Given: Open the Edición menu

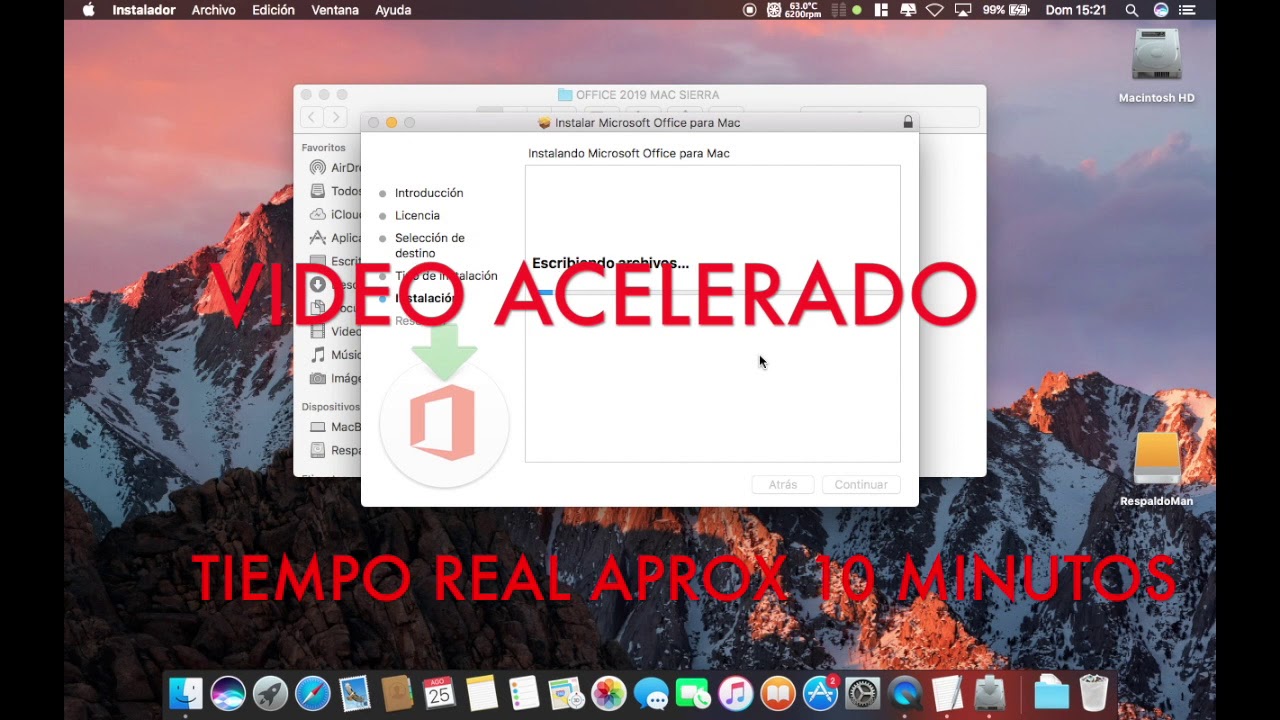Looking at the screenshot, I should [x=273, y=10].
